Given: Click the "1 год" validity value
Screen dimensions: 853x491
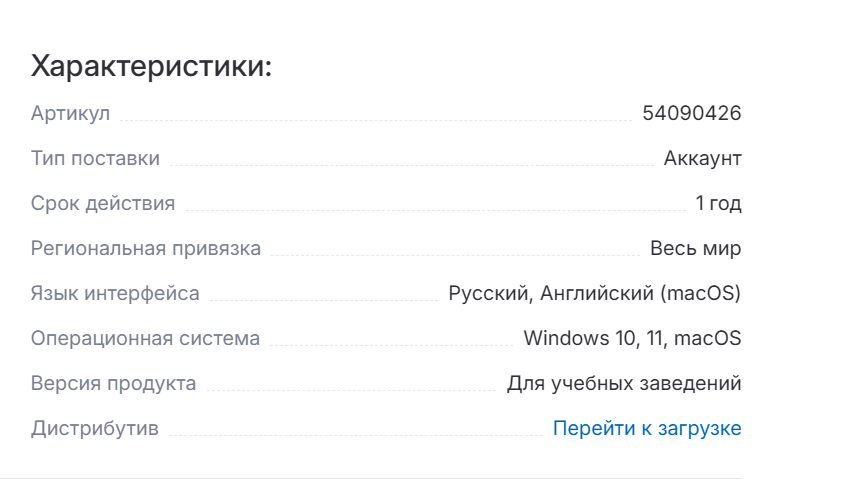Looking at the screenshot, I should pyautogui.click(x=718, y=204).
